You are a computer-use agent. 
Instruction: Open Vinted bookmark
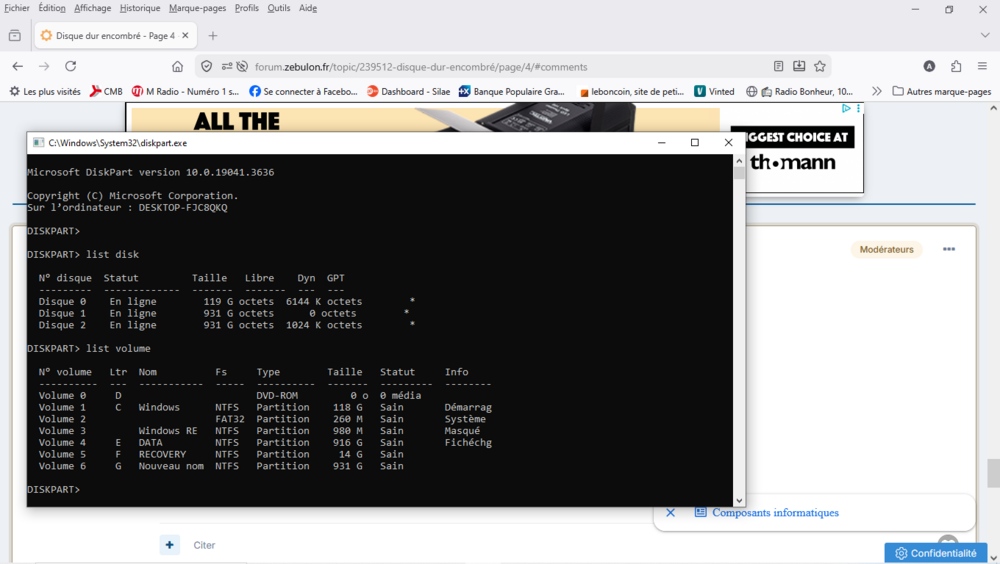click(714, 91)
